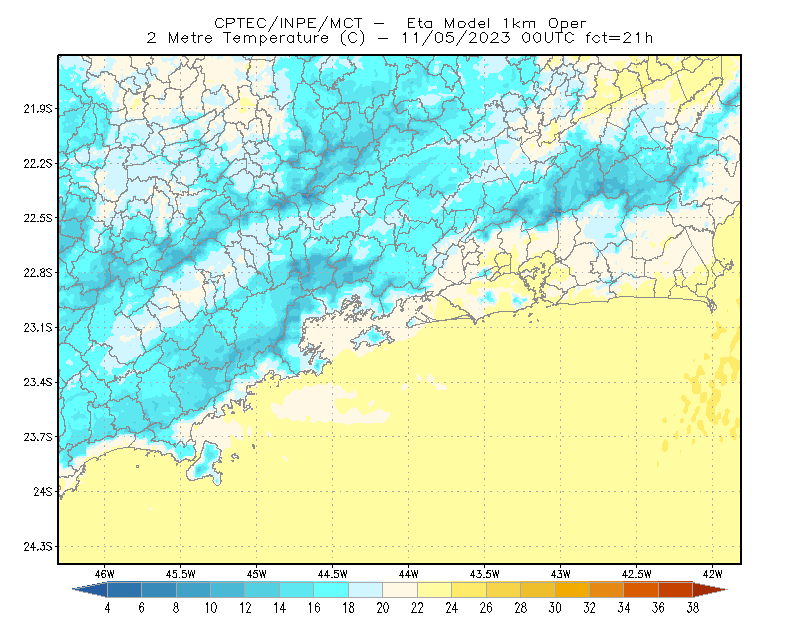
Task: Click the longitude label '46W'
Action: [x=105, y=574]
